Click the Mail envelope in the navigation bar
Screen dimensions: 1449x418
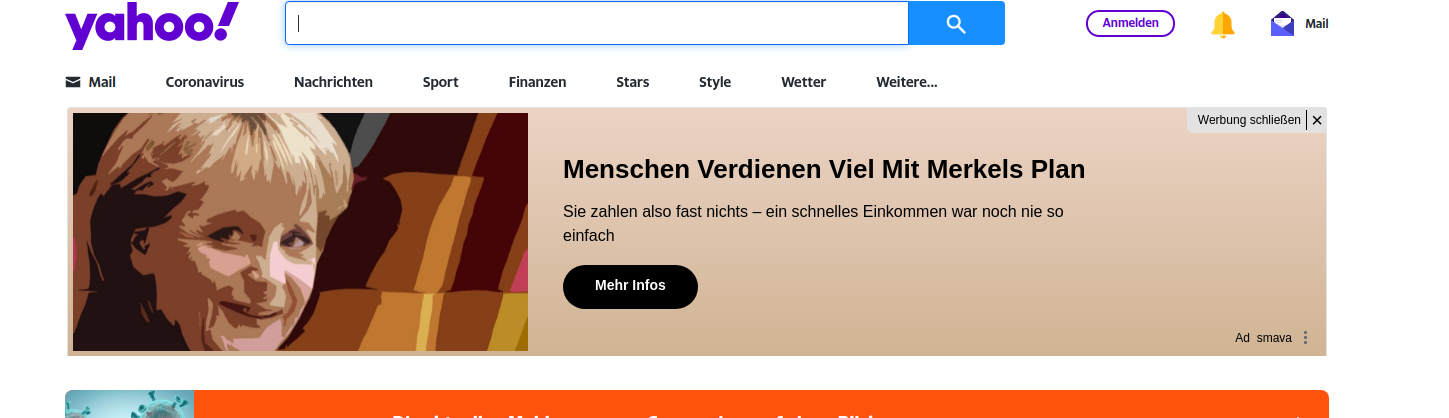pyautogui.click(x=73, y=82)
